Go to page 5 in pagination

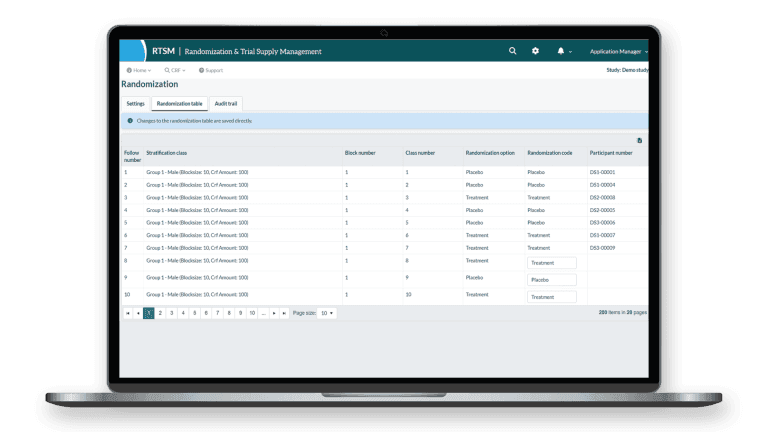194,313
